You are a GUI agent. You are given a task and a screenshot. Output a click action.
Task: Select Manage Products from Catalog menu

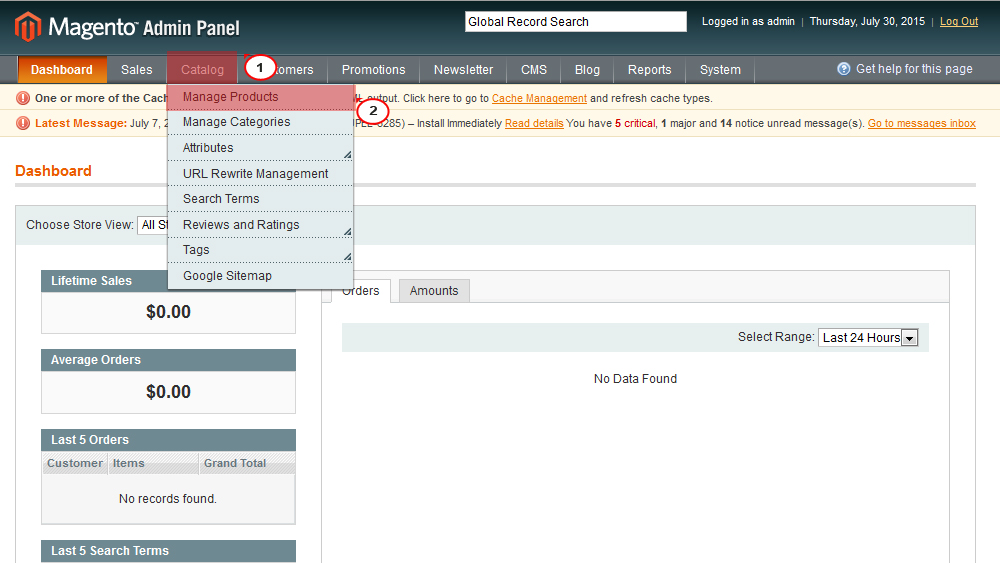(260, 97)
